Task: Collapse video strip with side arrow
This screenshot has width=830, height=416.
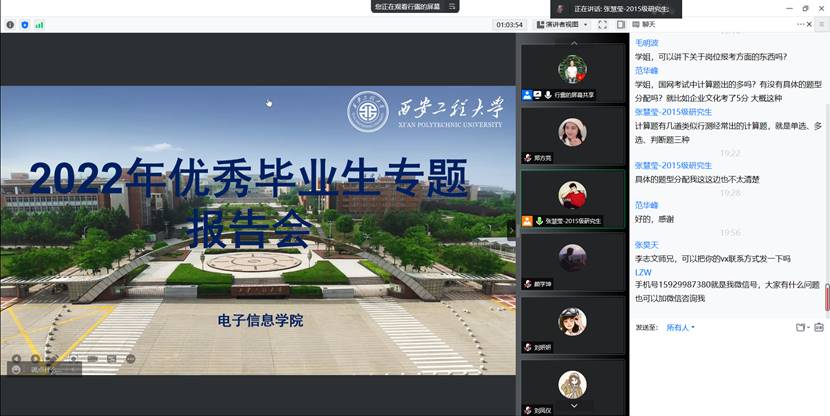Action: click(x=514, y=229)
